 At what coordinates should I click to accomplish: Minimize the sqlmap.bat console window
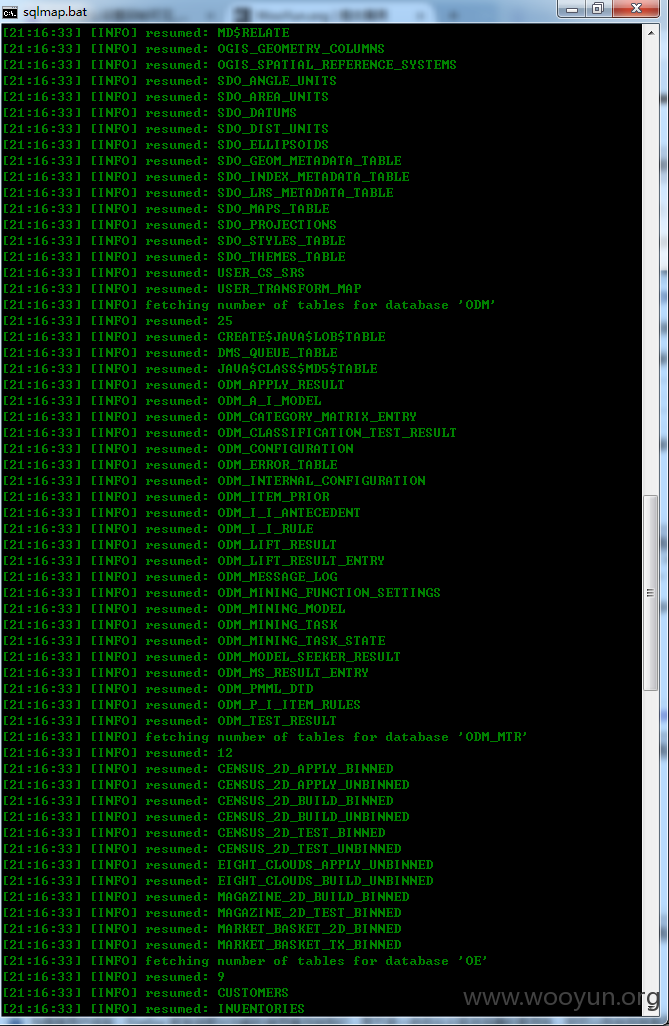point(572,9)
